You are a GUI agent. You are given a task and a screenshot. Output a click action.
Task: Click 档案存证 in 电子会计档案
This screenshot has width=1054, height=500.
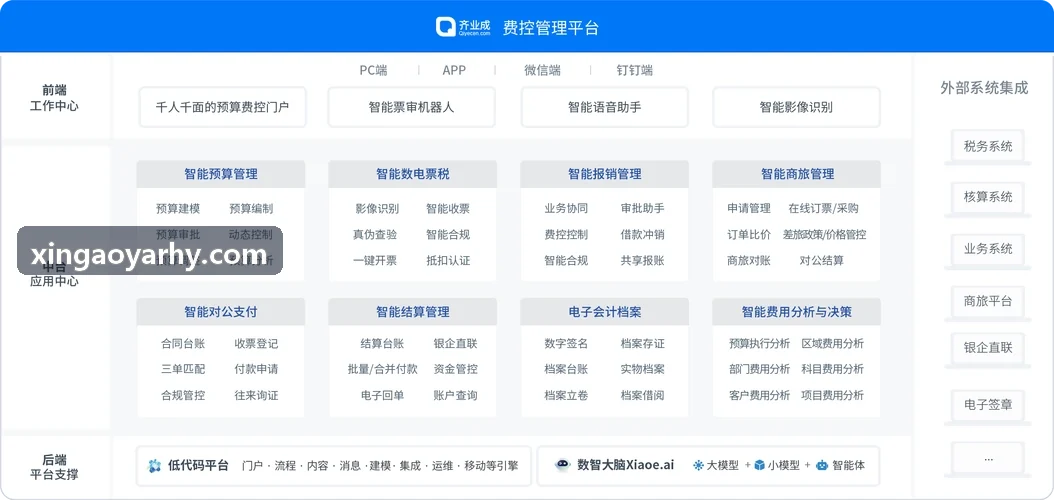coord(643,344)
